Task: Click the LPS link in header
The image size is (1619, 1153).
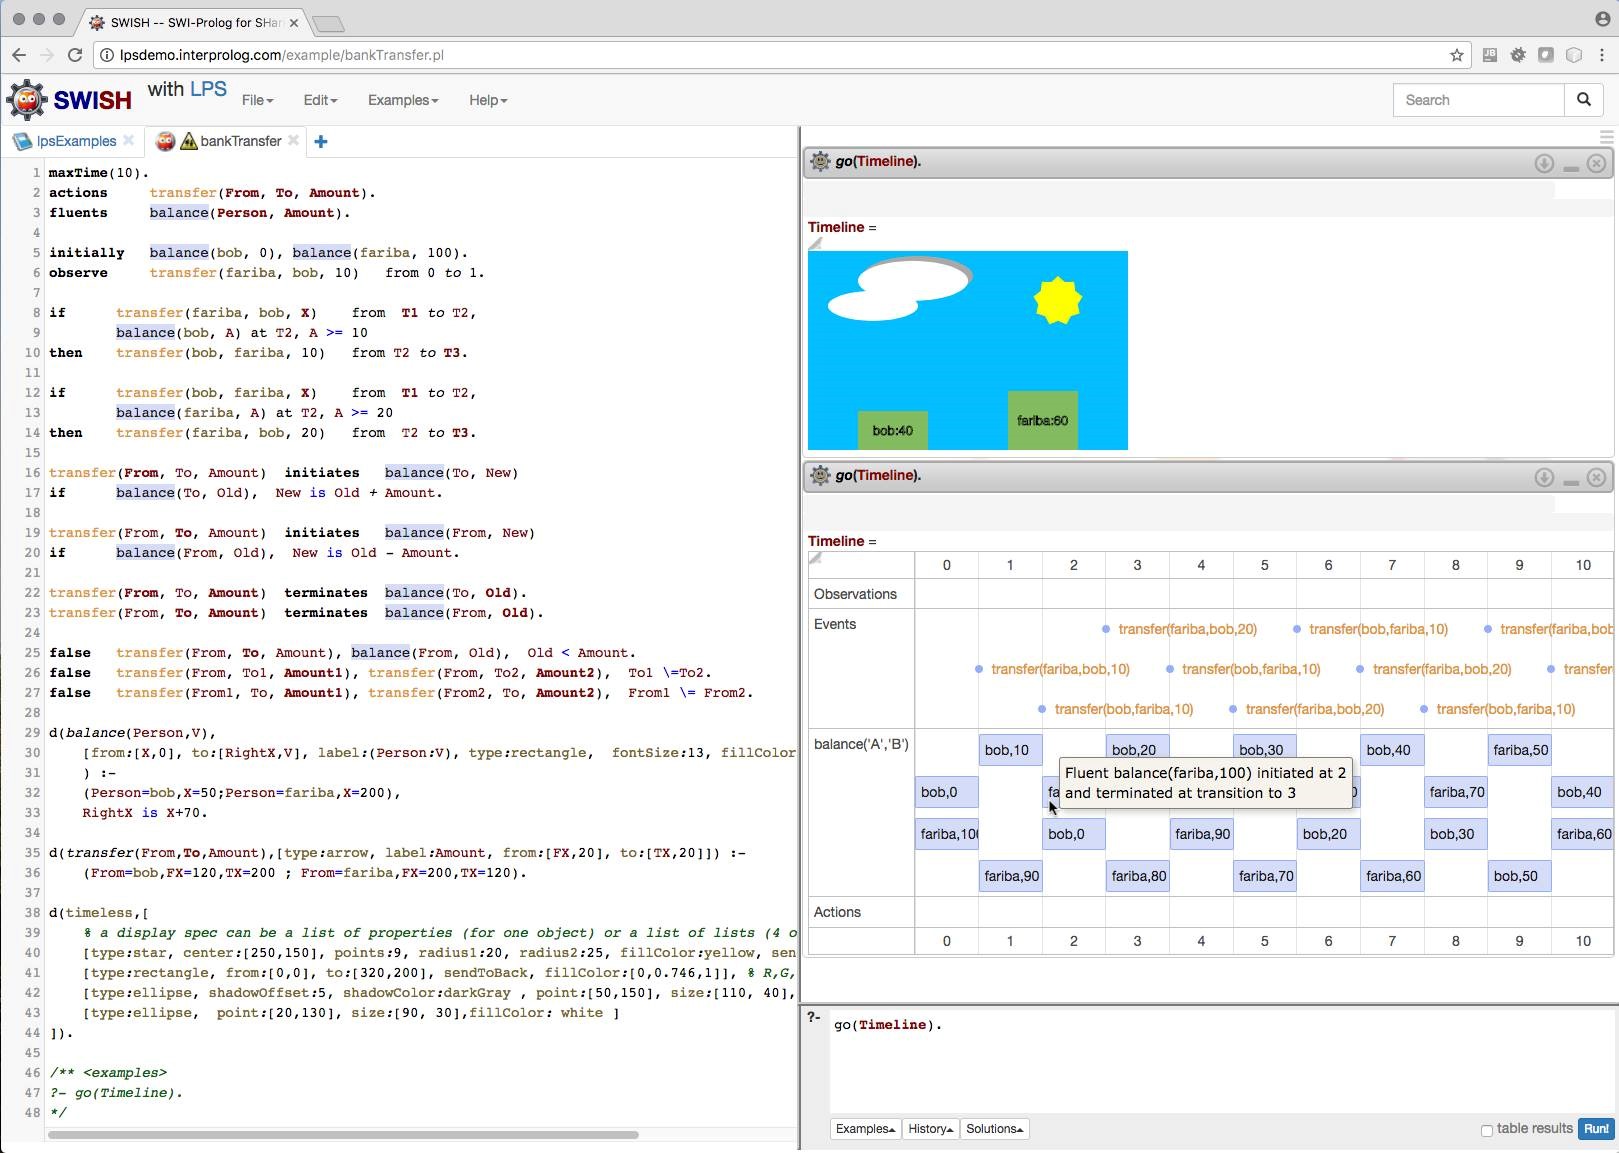Action: 208,89
